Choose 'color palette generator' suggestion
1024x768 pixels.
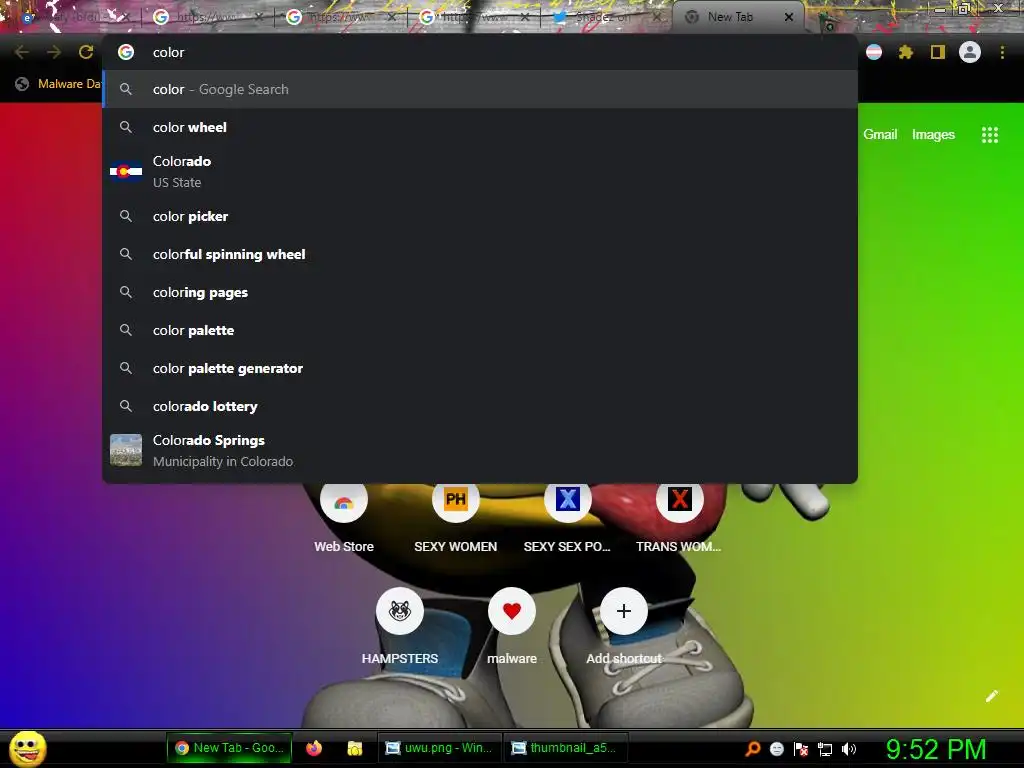(x=480, y=368)
